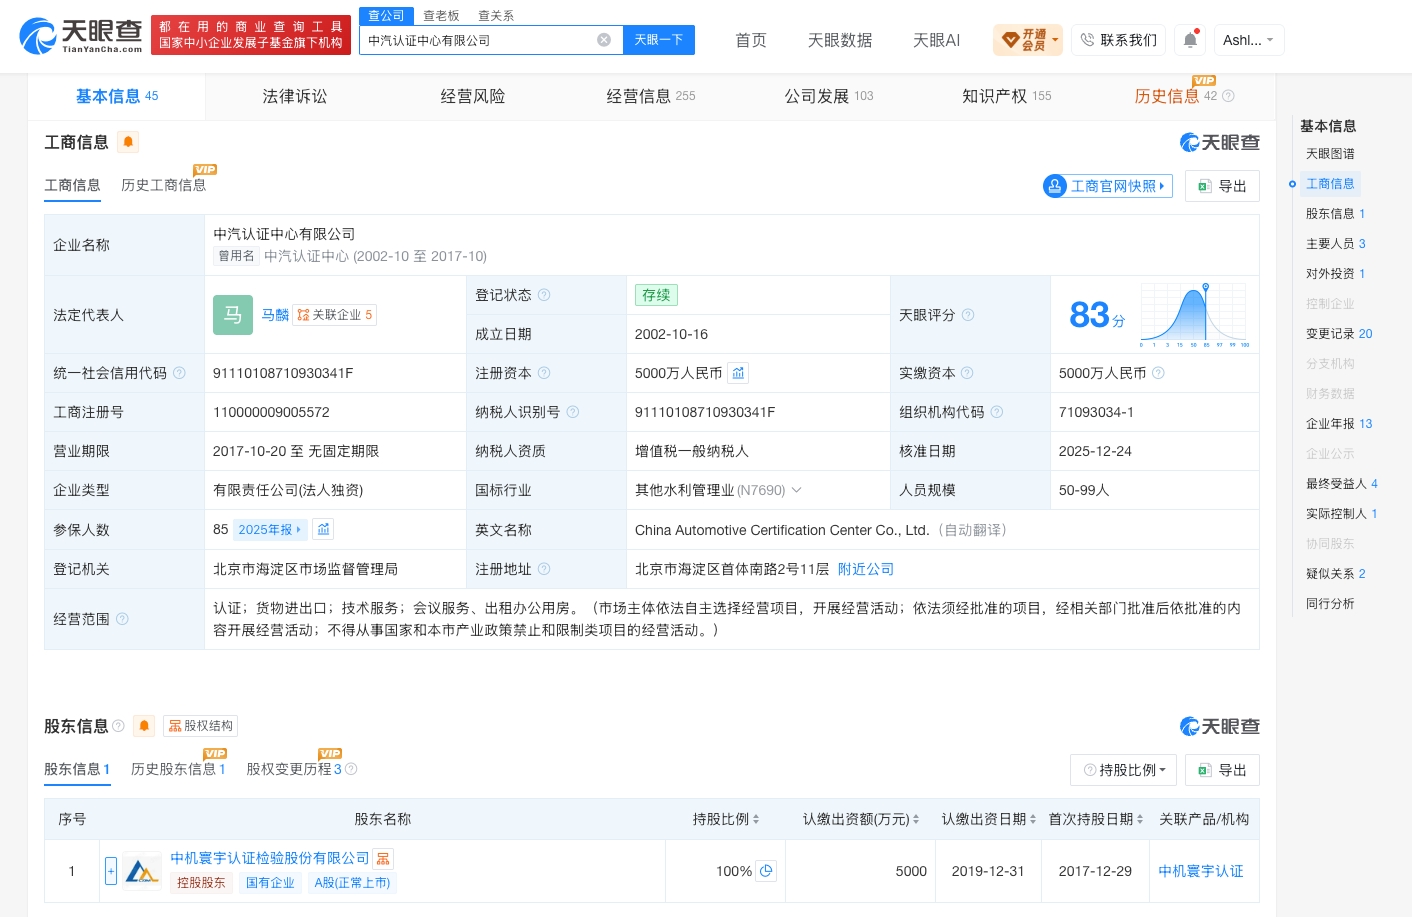Click the help icon next to 经营范围
Screen dimensions: 1412x917
tap(122, 619)
